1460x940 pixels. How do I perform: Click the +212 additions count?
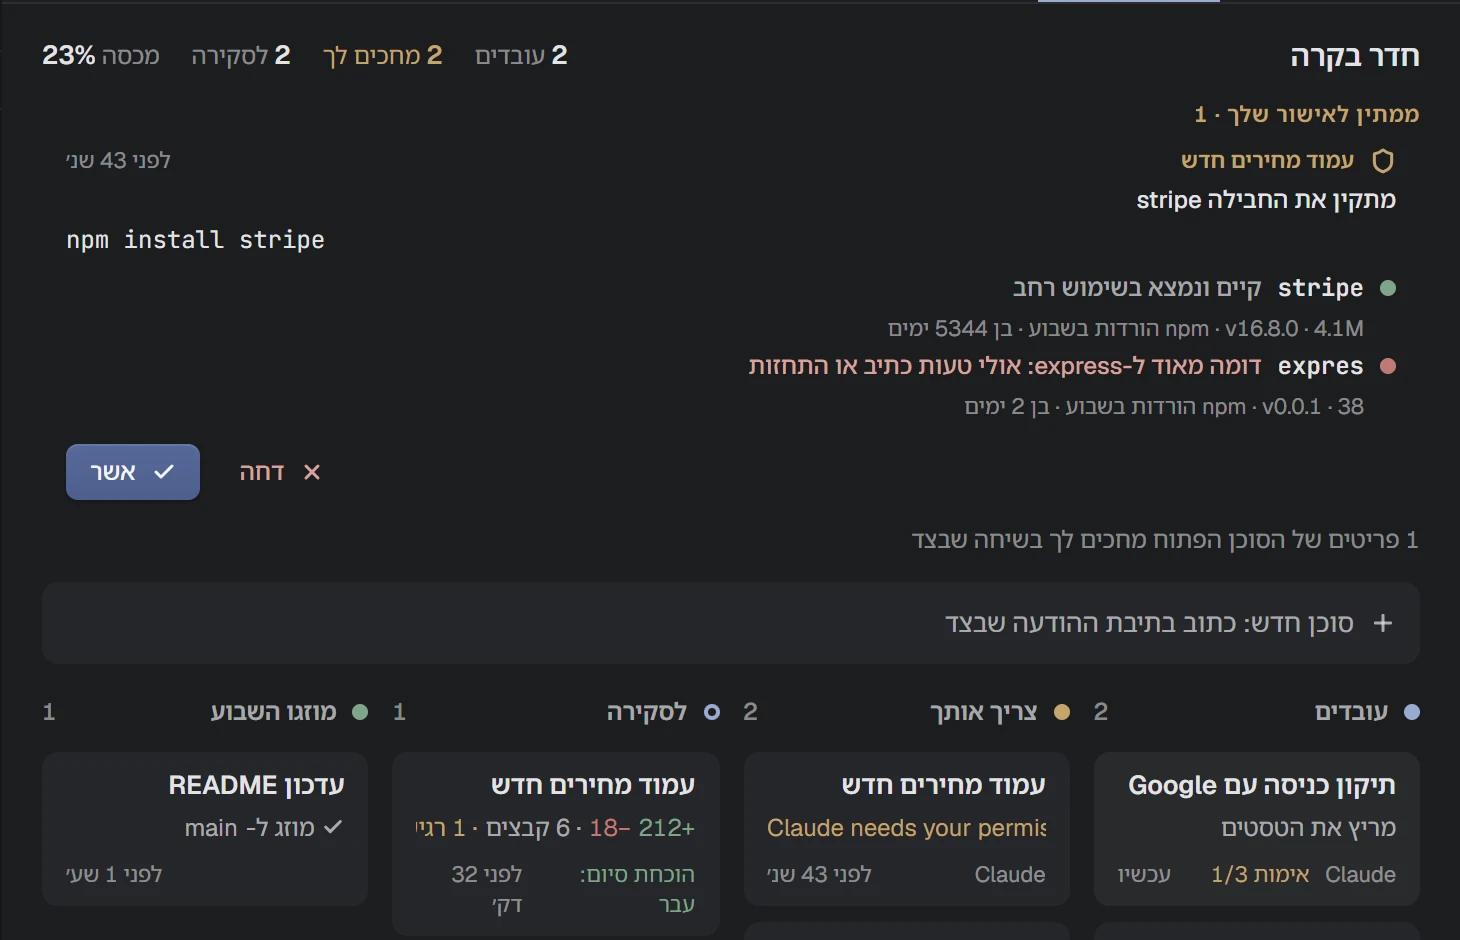click(666, 828)
